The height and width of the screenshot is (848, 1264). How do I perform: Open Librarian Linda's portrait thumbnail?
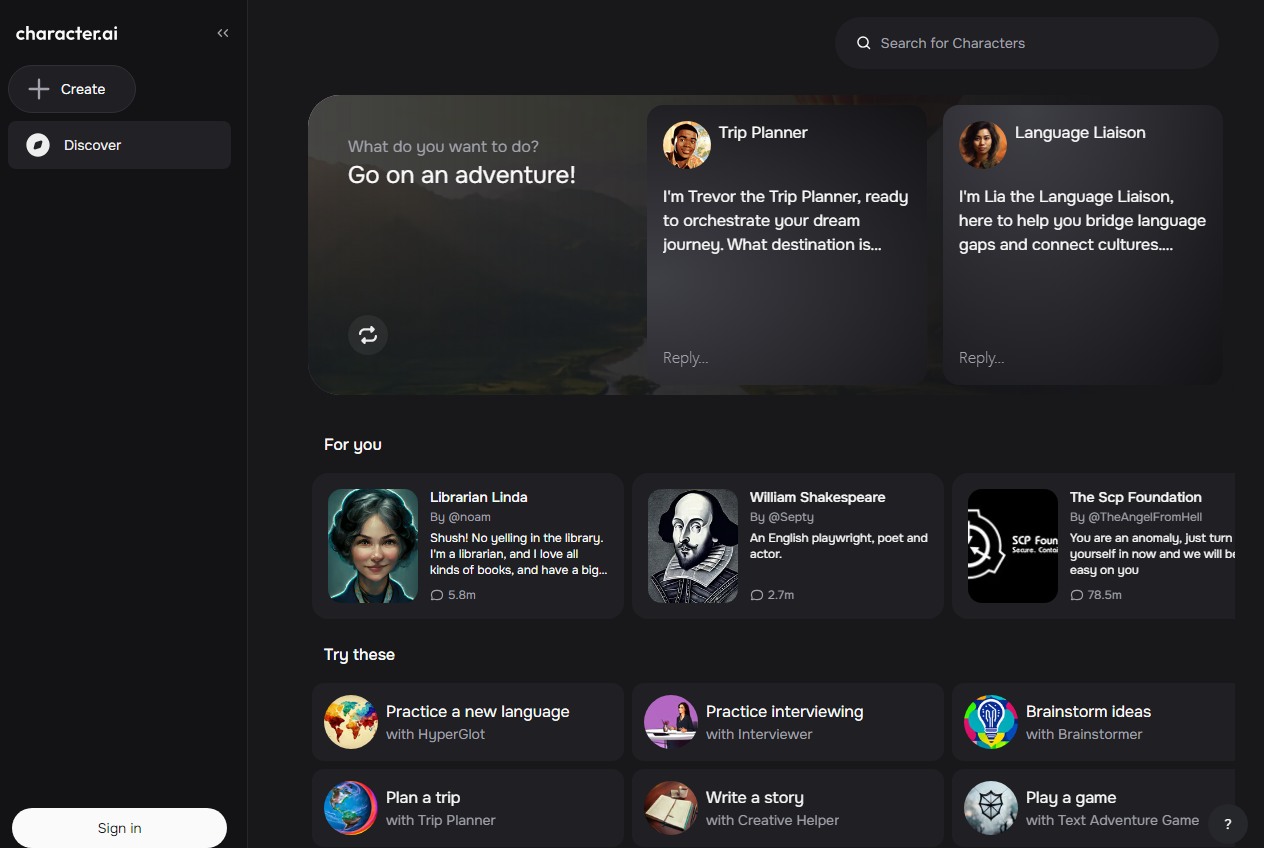coord(373,546)
